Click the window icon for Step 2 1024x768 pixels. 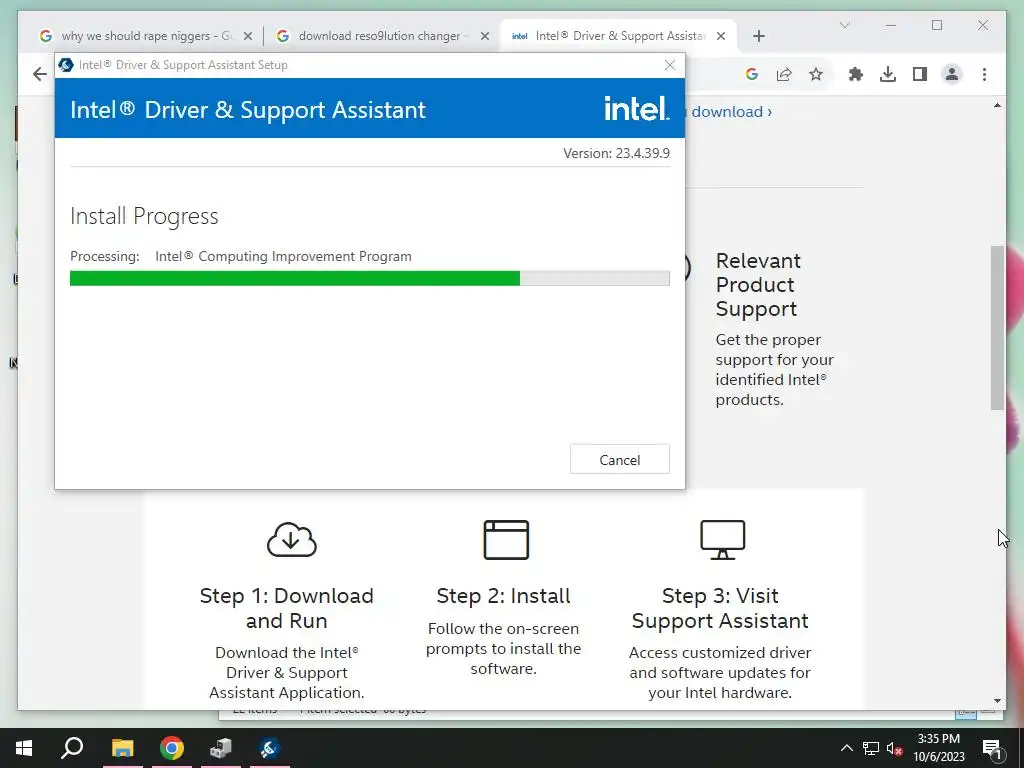(x=506, y=539)
